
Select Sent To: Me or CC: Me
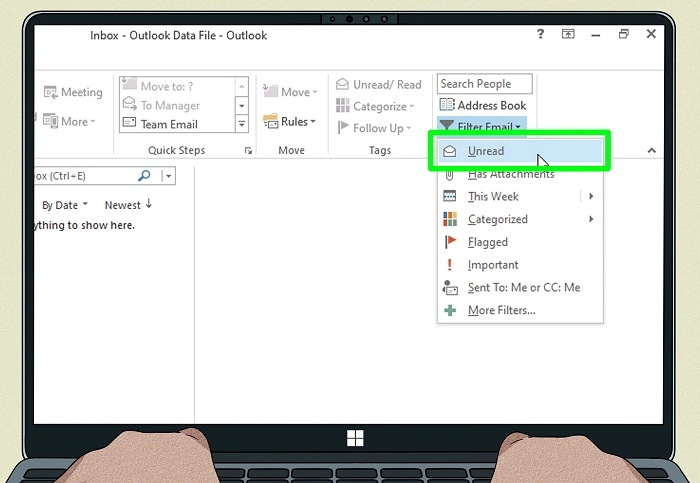click(523, 288)
